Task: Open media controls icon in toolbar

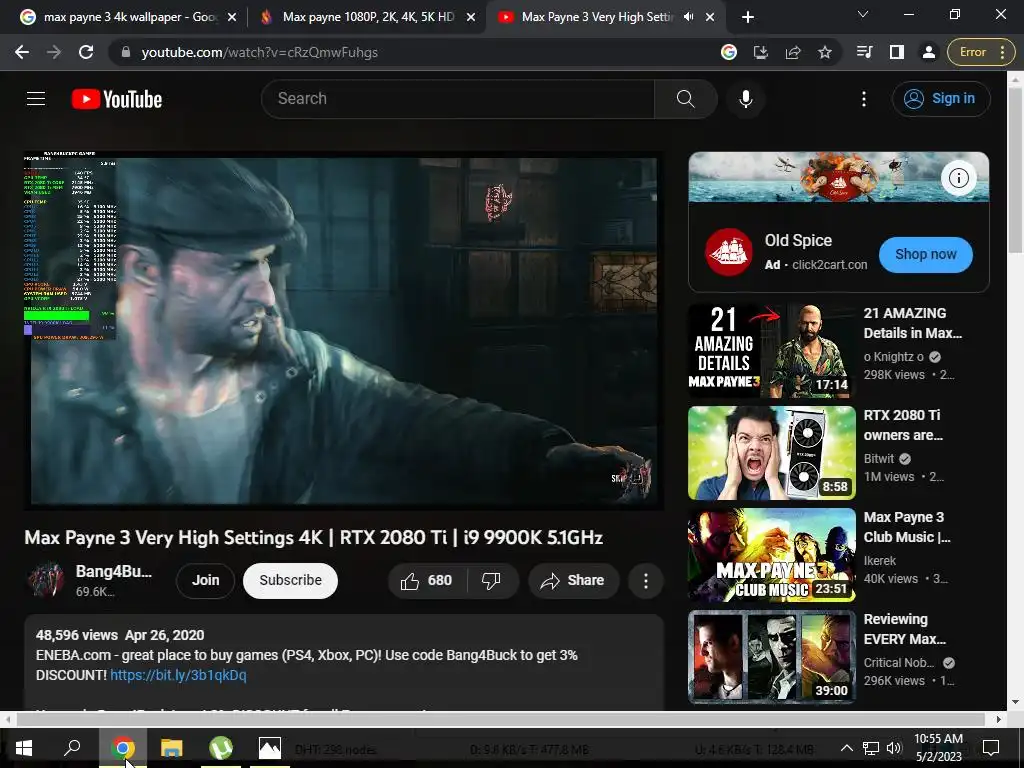Action: 865,52
